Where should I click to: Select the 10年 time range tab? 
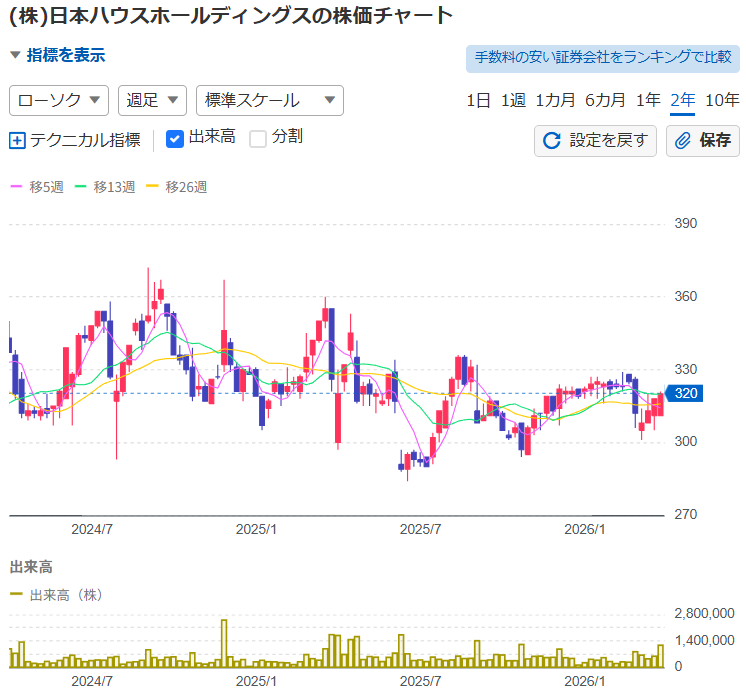click(x=722, y=100)
